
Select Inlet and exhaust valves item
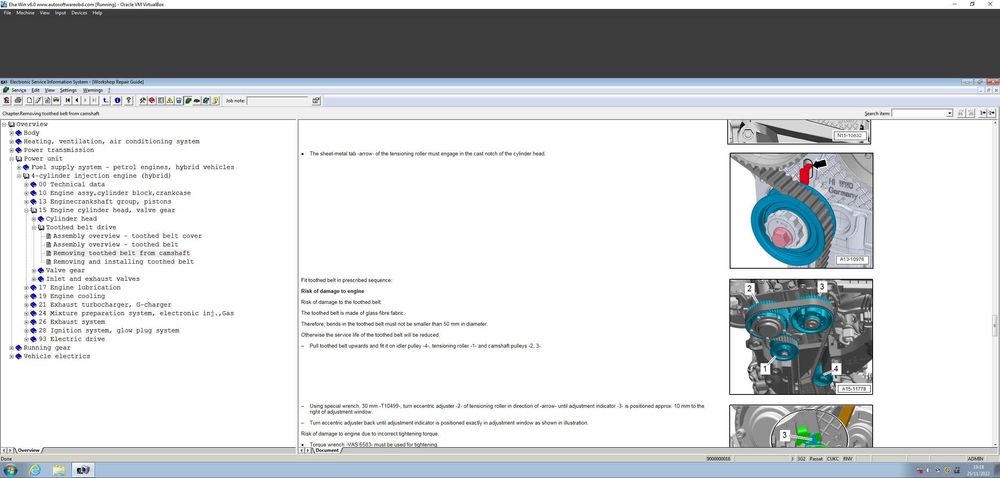tap(92, 279)
